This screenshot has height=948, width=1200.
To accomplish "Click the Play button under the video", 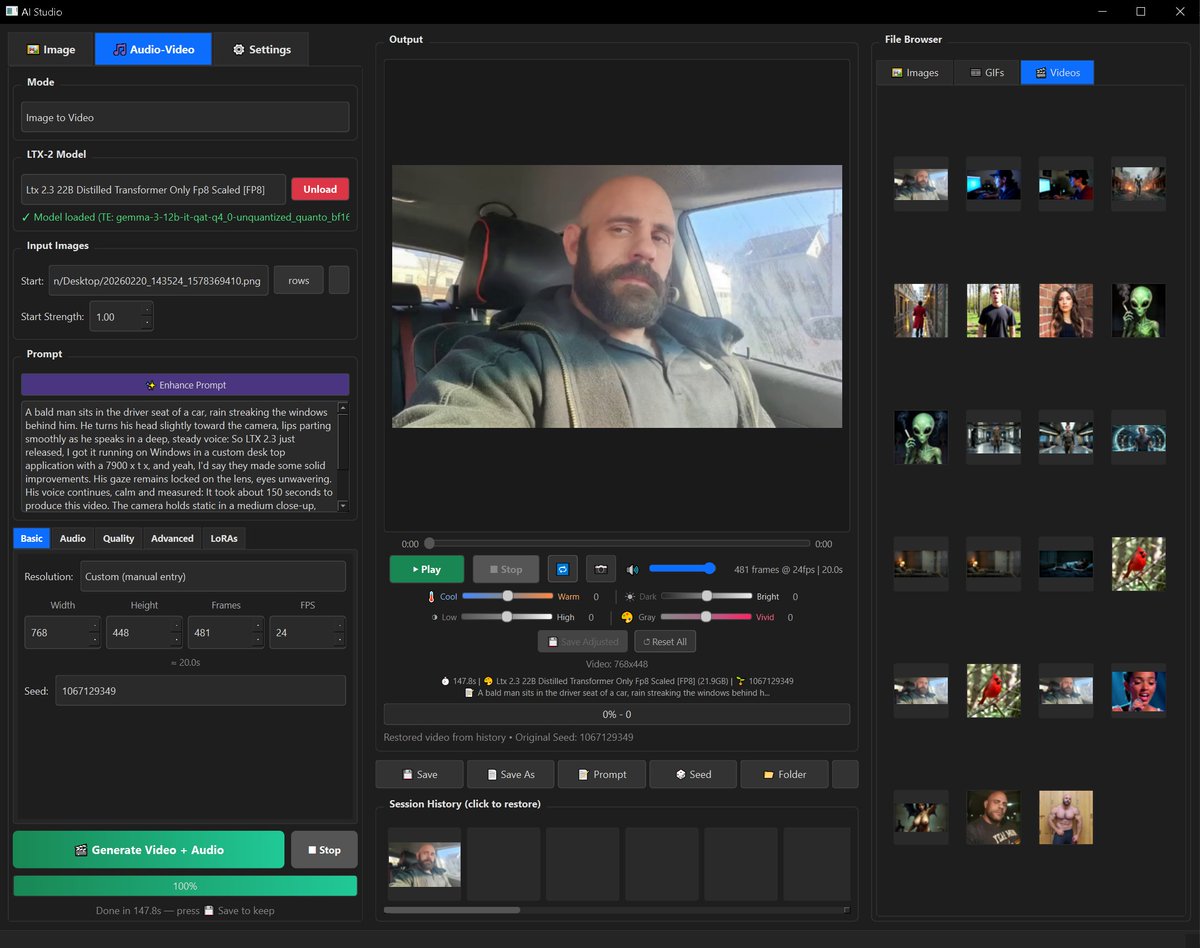I will pyautogui.click(x=427, y=569).
